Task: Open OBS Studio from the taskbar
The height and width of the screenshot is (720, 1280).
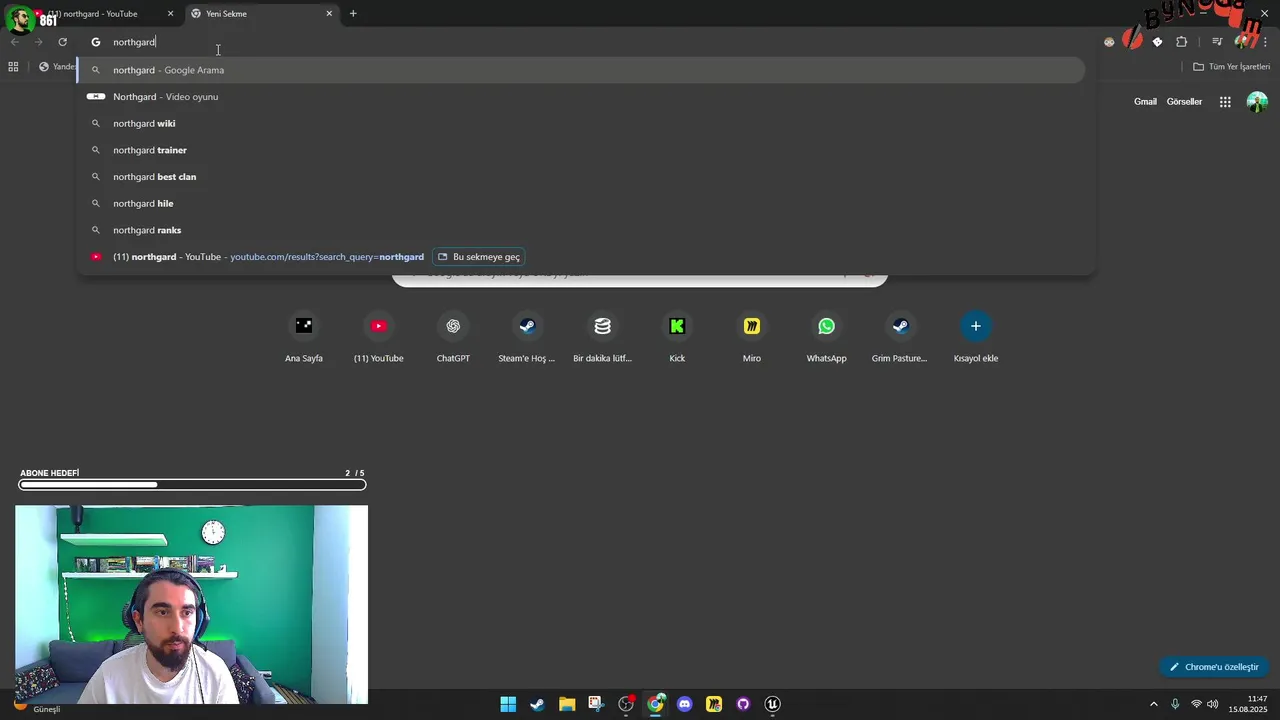Action: click(x=626, y=704)
